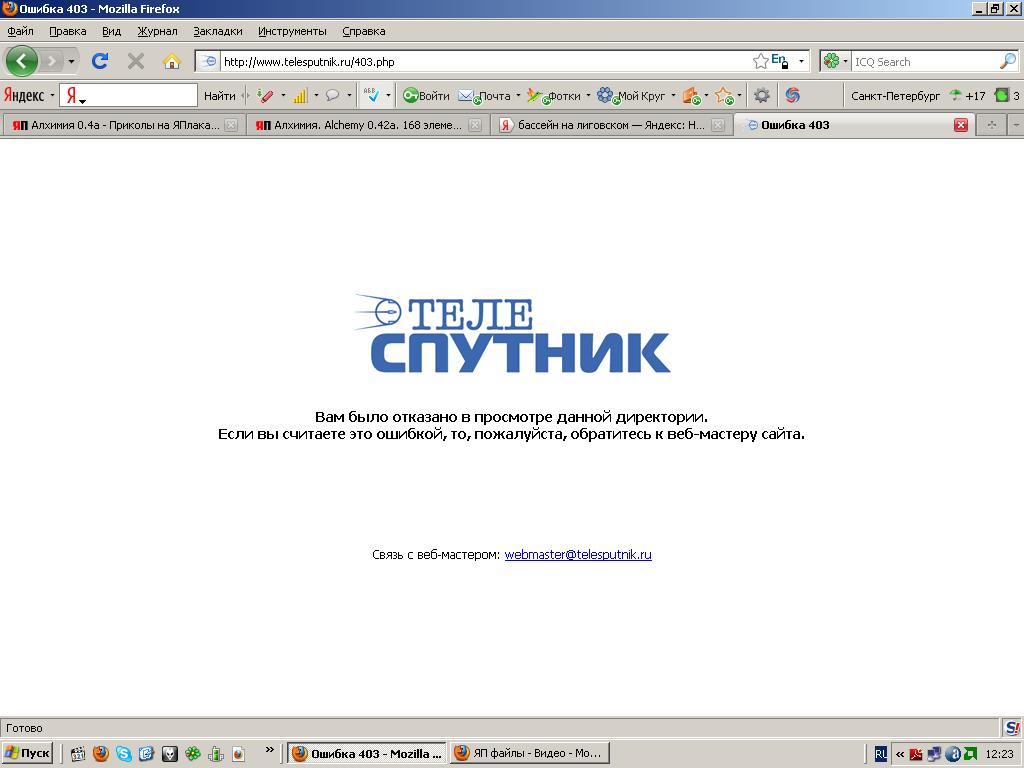The image size is (1024, 768).
Task: Open the media player clapperboard quick launch icon
Action: pos(78,754)
